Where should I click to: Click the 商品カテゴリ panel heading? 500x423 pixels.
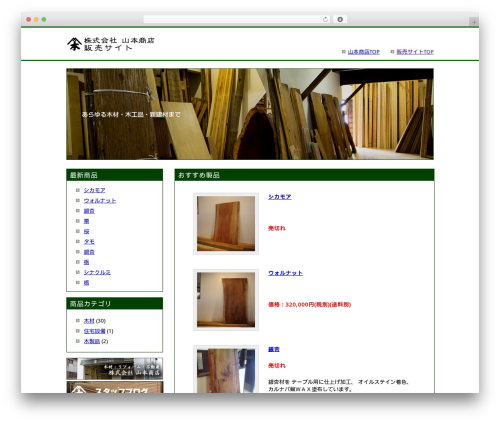point(115,304)
